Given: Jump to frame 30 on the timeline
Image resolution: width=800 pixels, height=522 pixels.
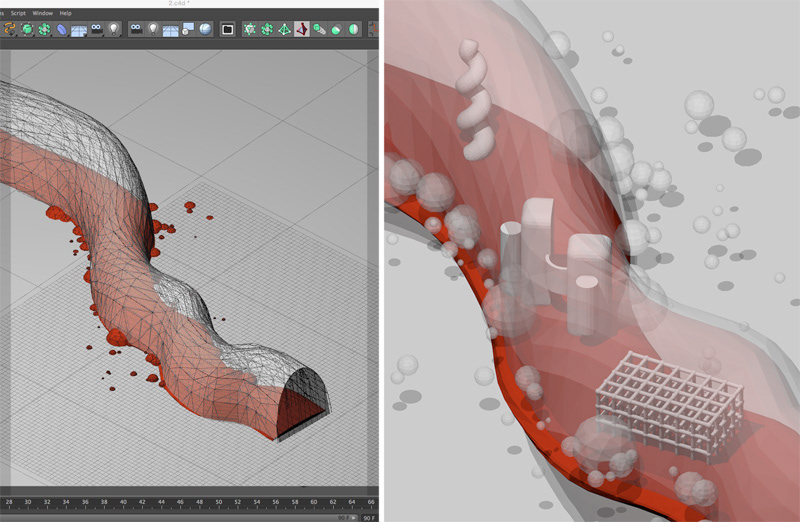Looking at the screenshot, I should [x=28, y=503].
